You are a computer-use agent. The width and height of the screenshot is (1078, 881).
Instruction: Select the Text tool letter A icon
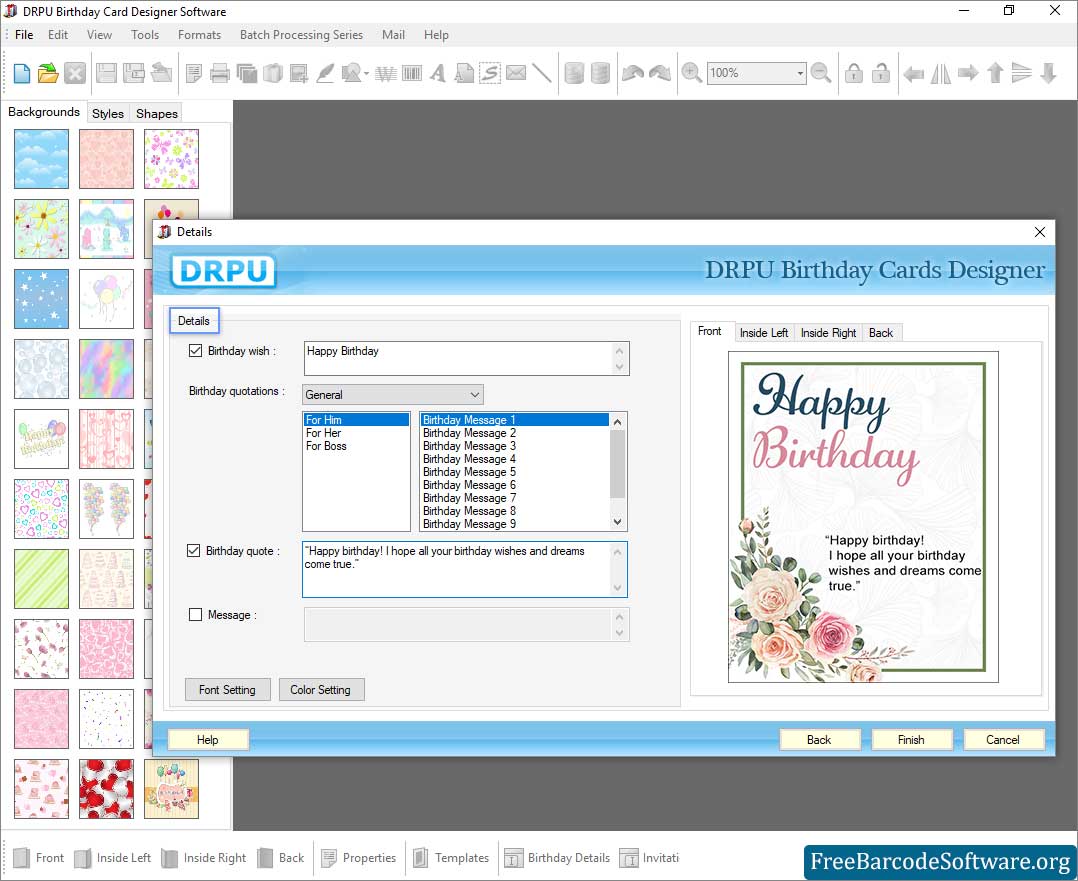(437, 73)
